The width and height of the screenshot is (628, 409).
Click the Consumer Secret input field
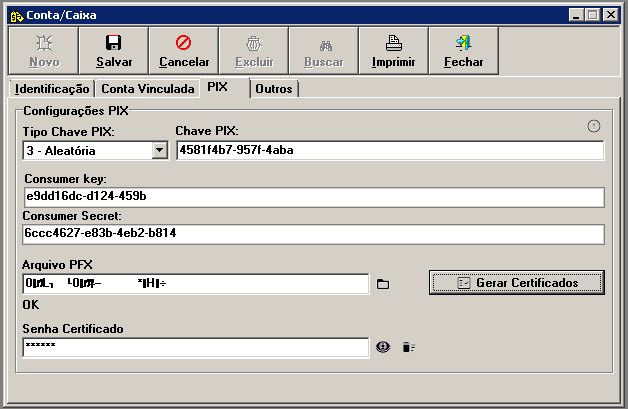(x=313, y=234)
